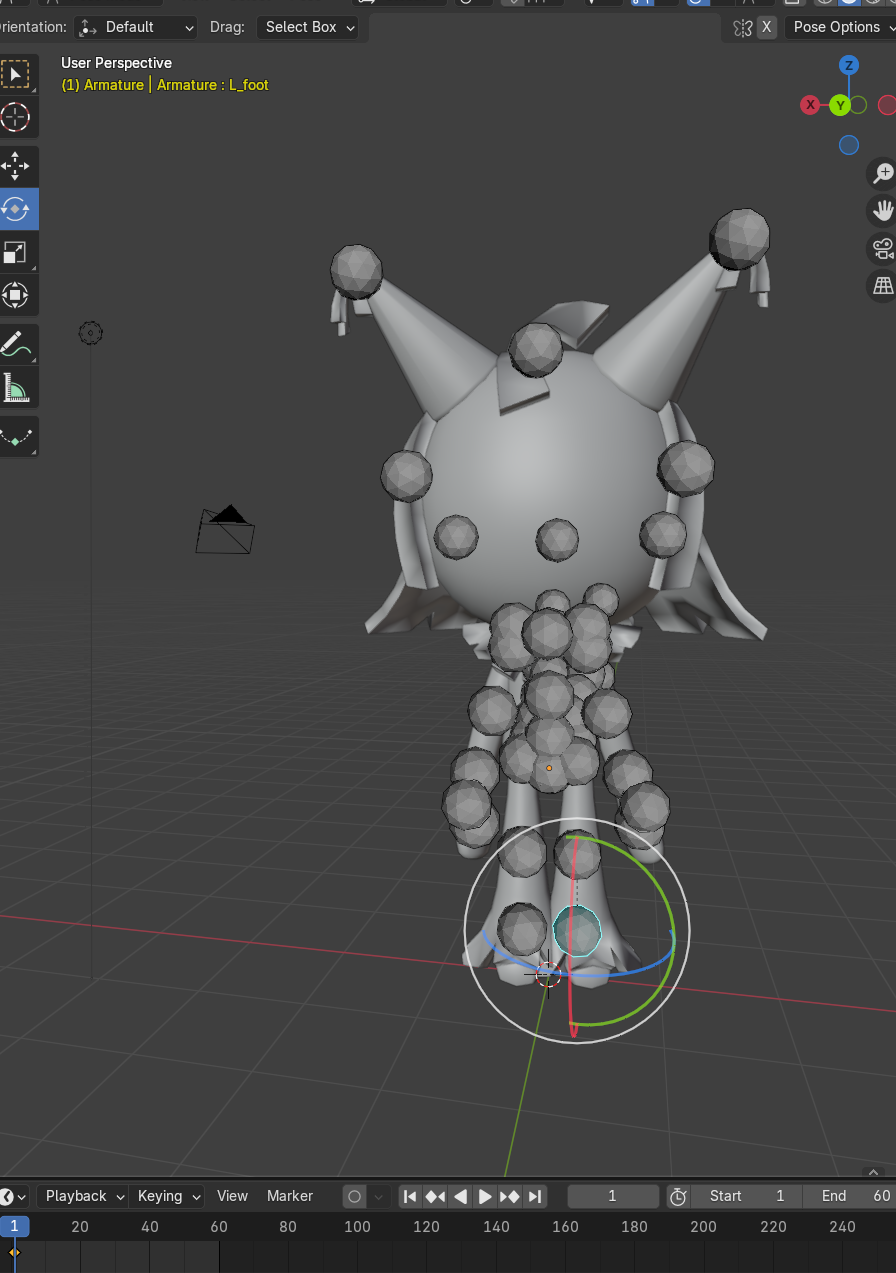The image size is (896, 1273).
Task: Jump to the start frame
Action: pos(410,1196)
